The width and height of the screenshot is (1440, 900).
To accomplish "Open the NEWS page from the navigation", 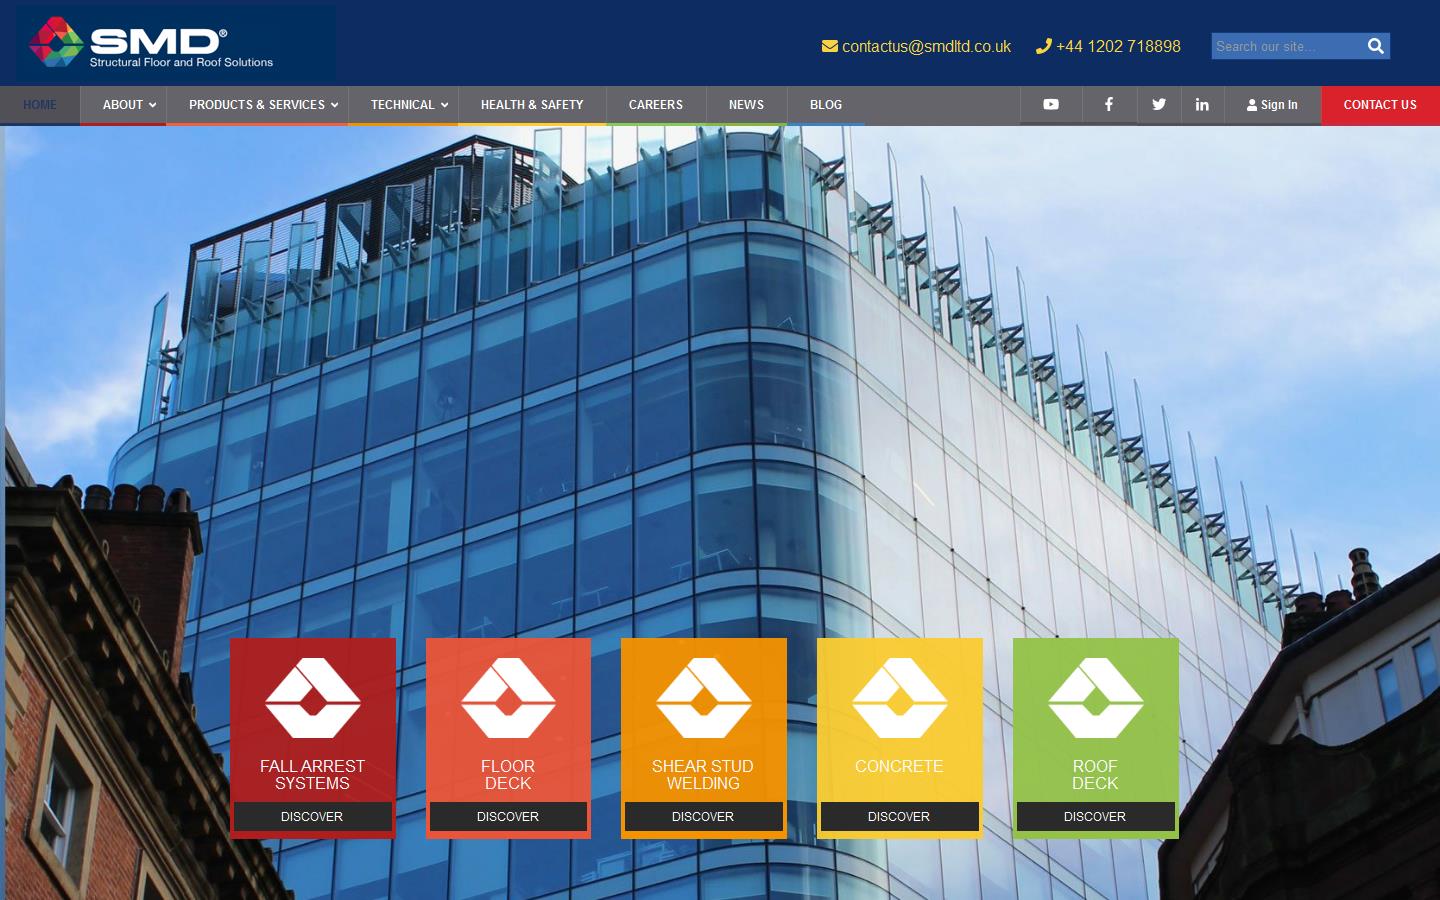I will pyautogui.click(x=745, y=105).
